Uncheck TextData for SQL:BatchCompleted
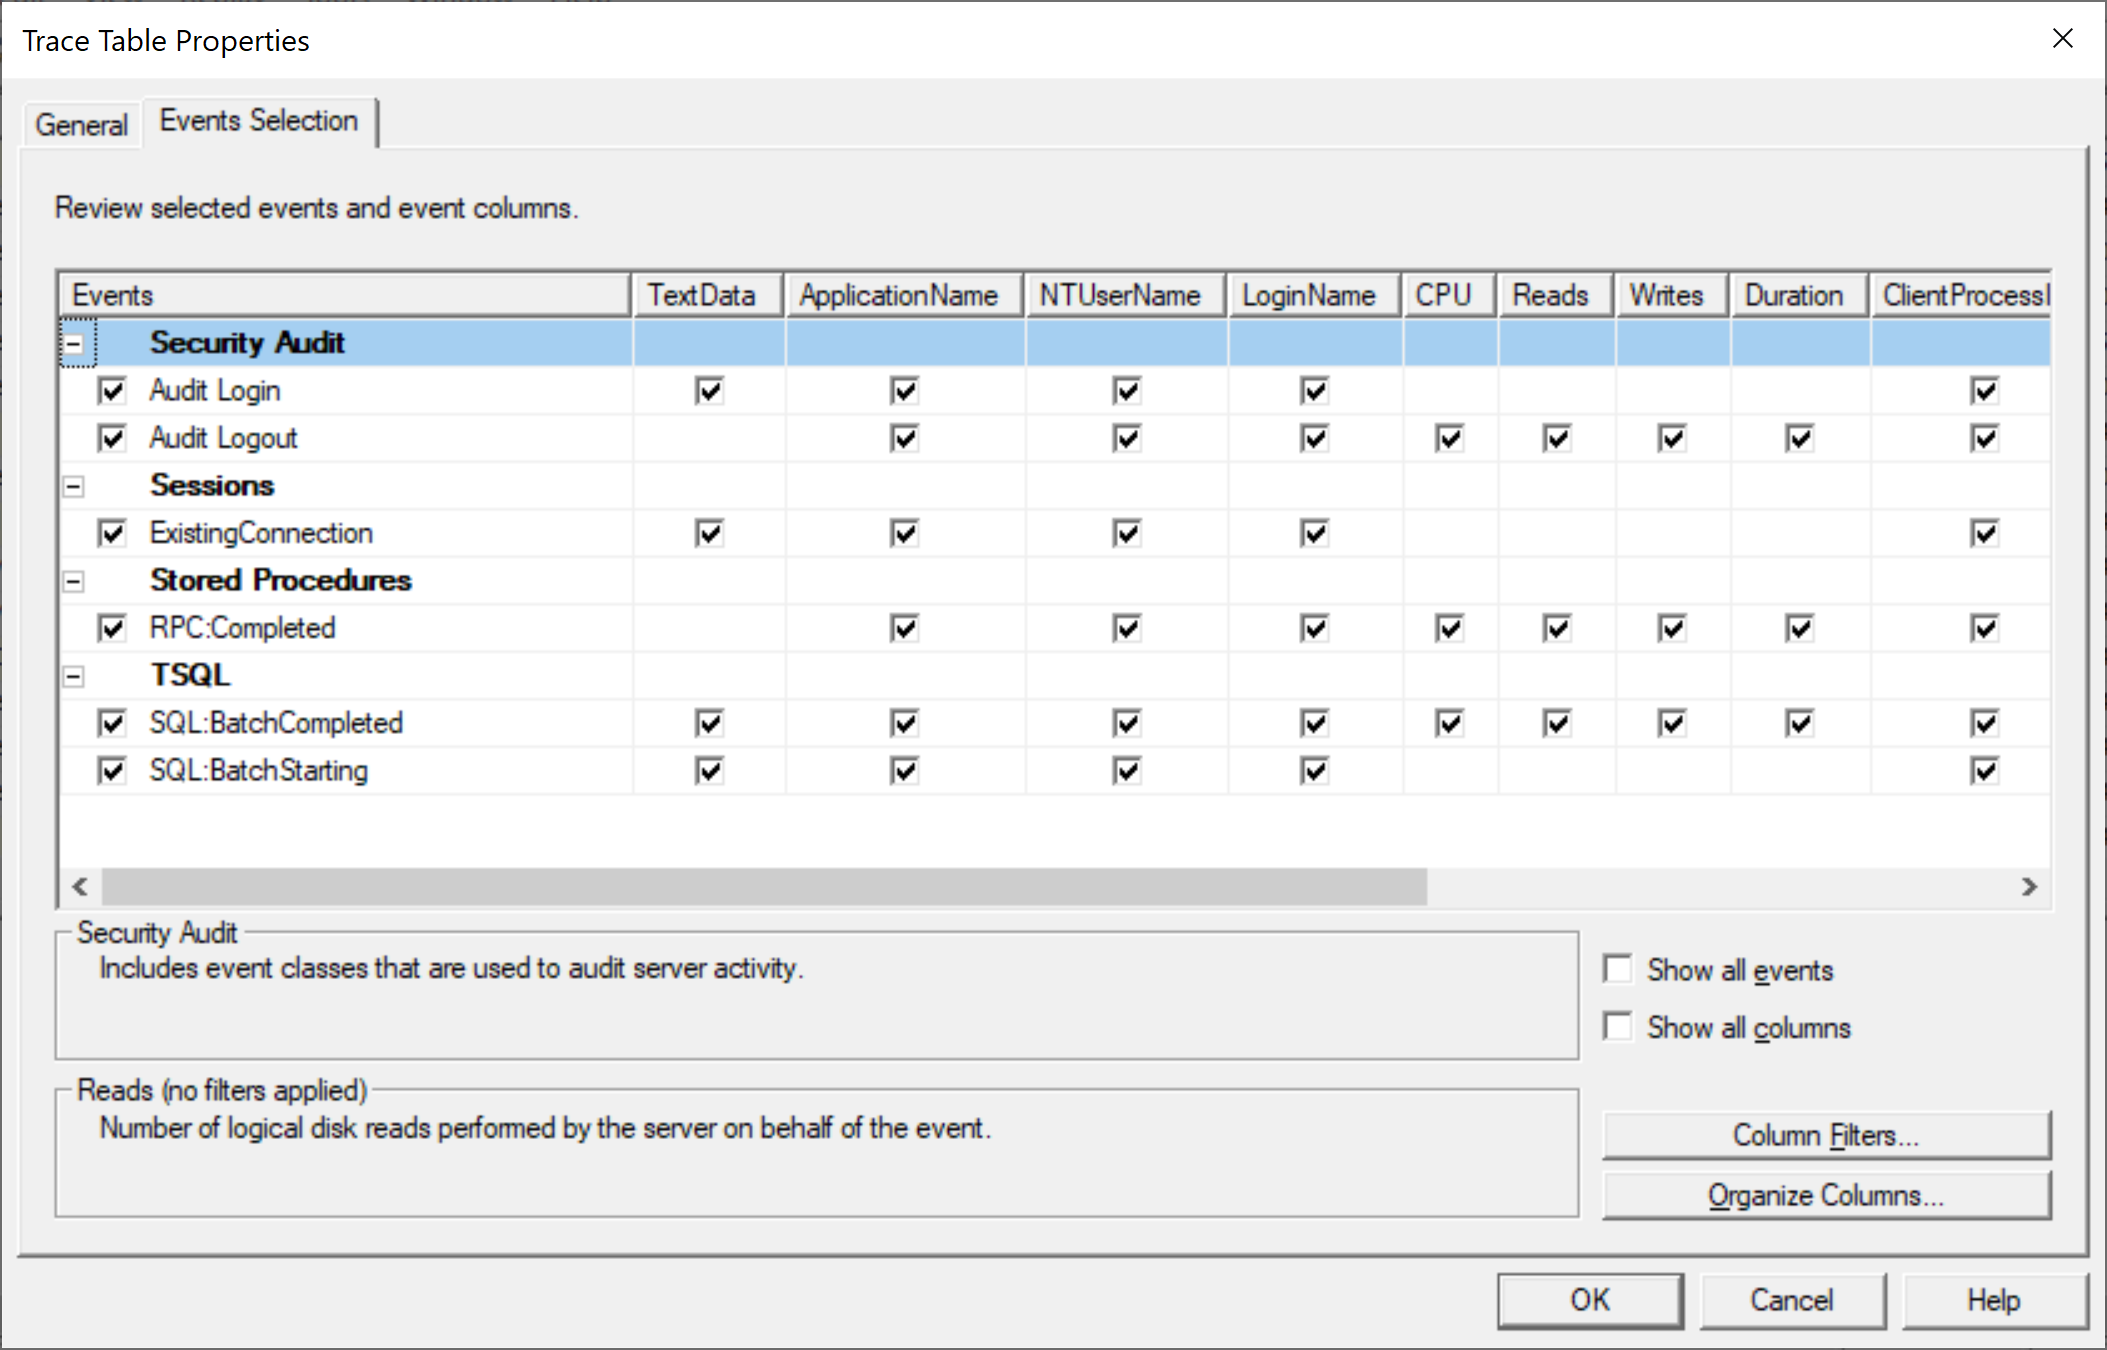2107x1350 pixels. coord(709,723)
